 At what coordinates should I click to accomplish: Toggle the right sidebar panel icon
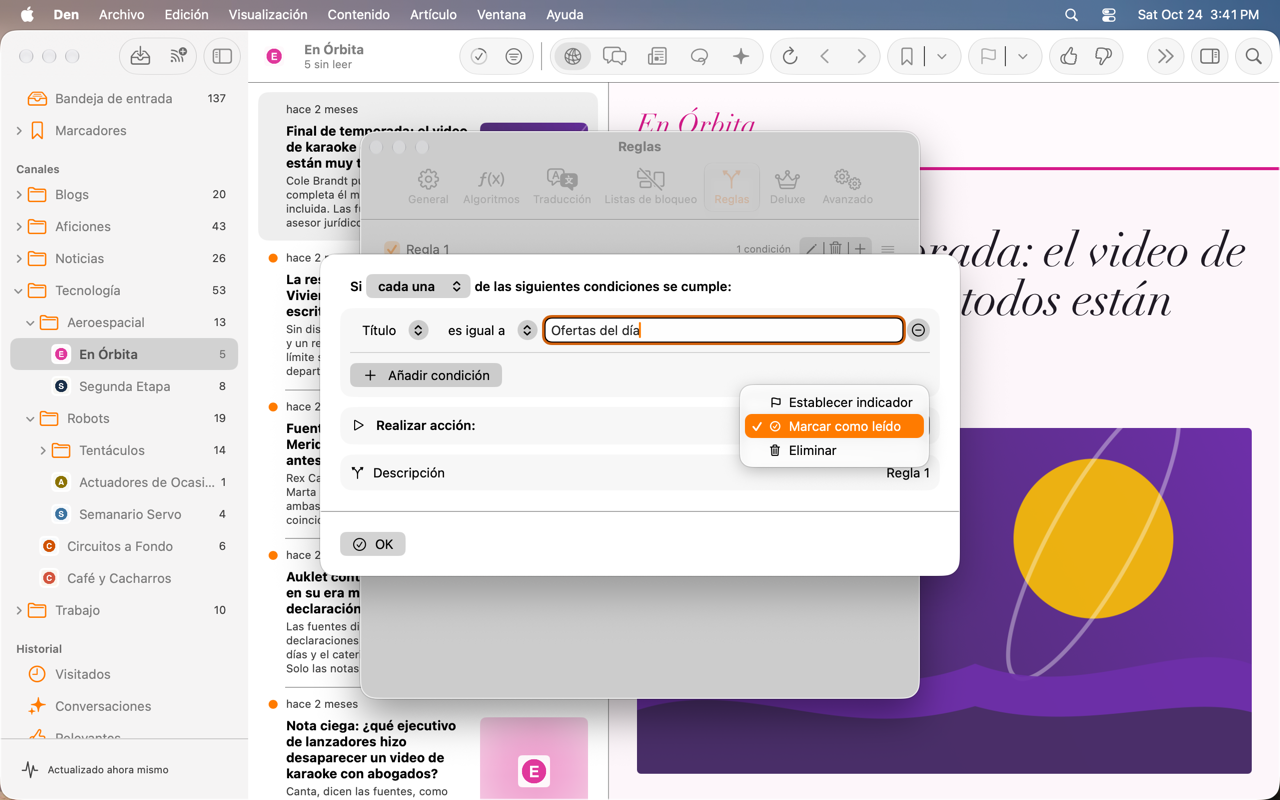coord(1210,57)
